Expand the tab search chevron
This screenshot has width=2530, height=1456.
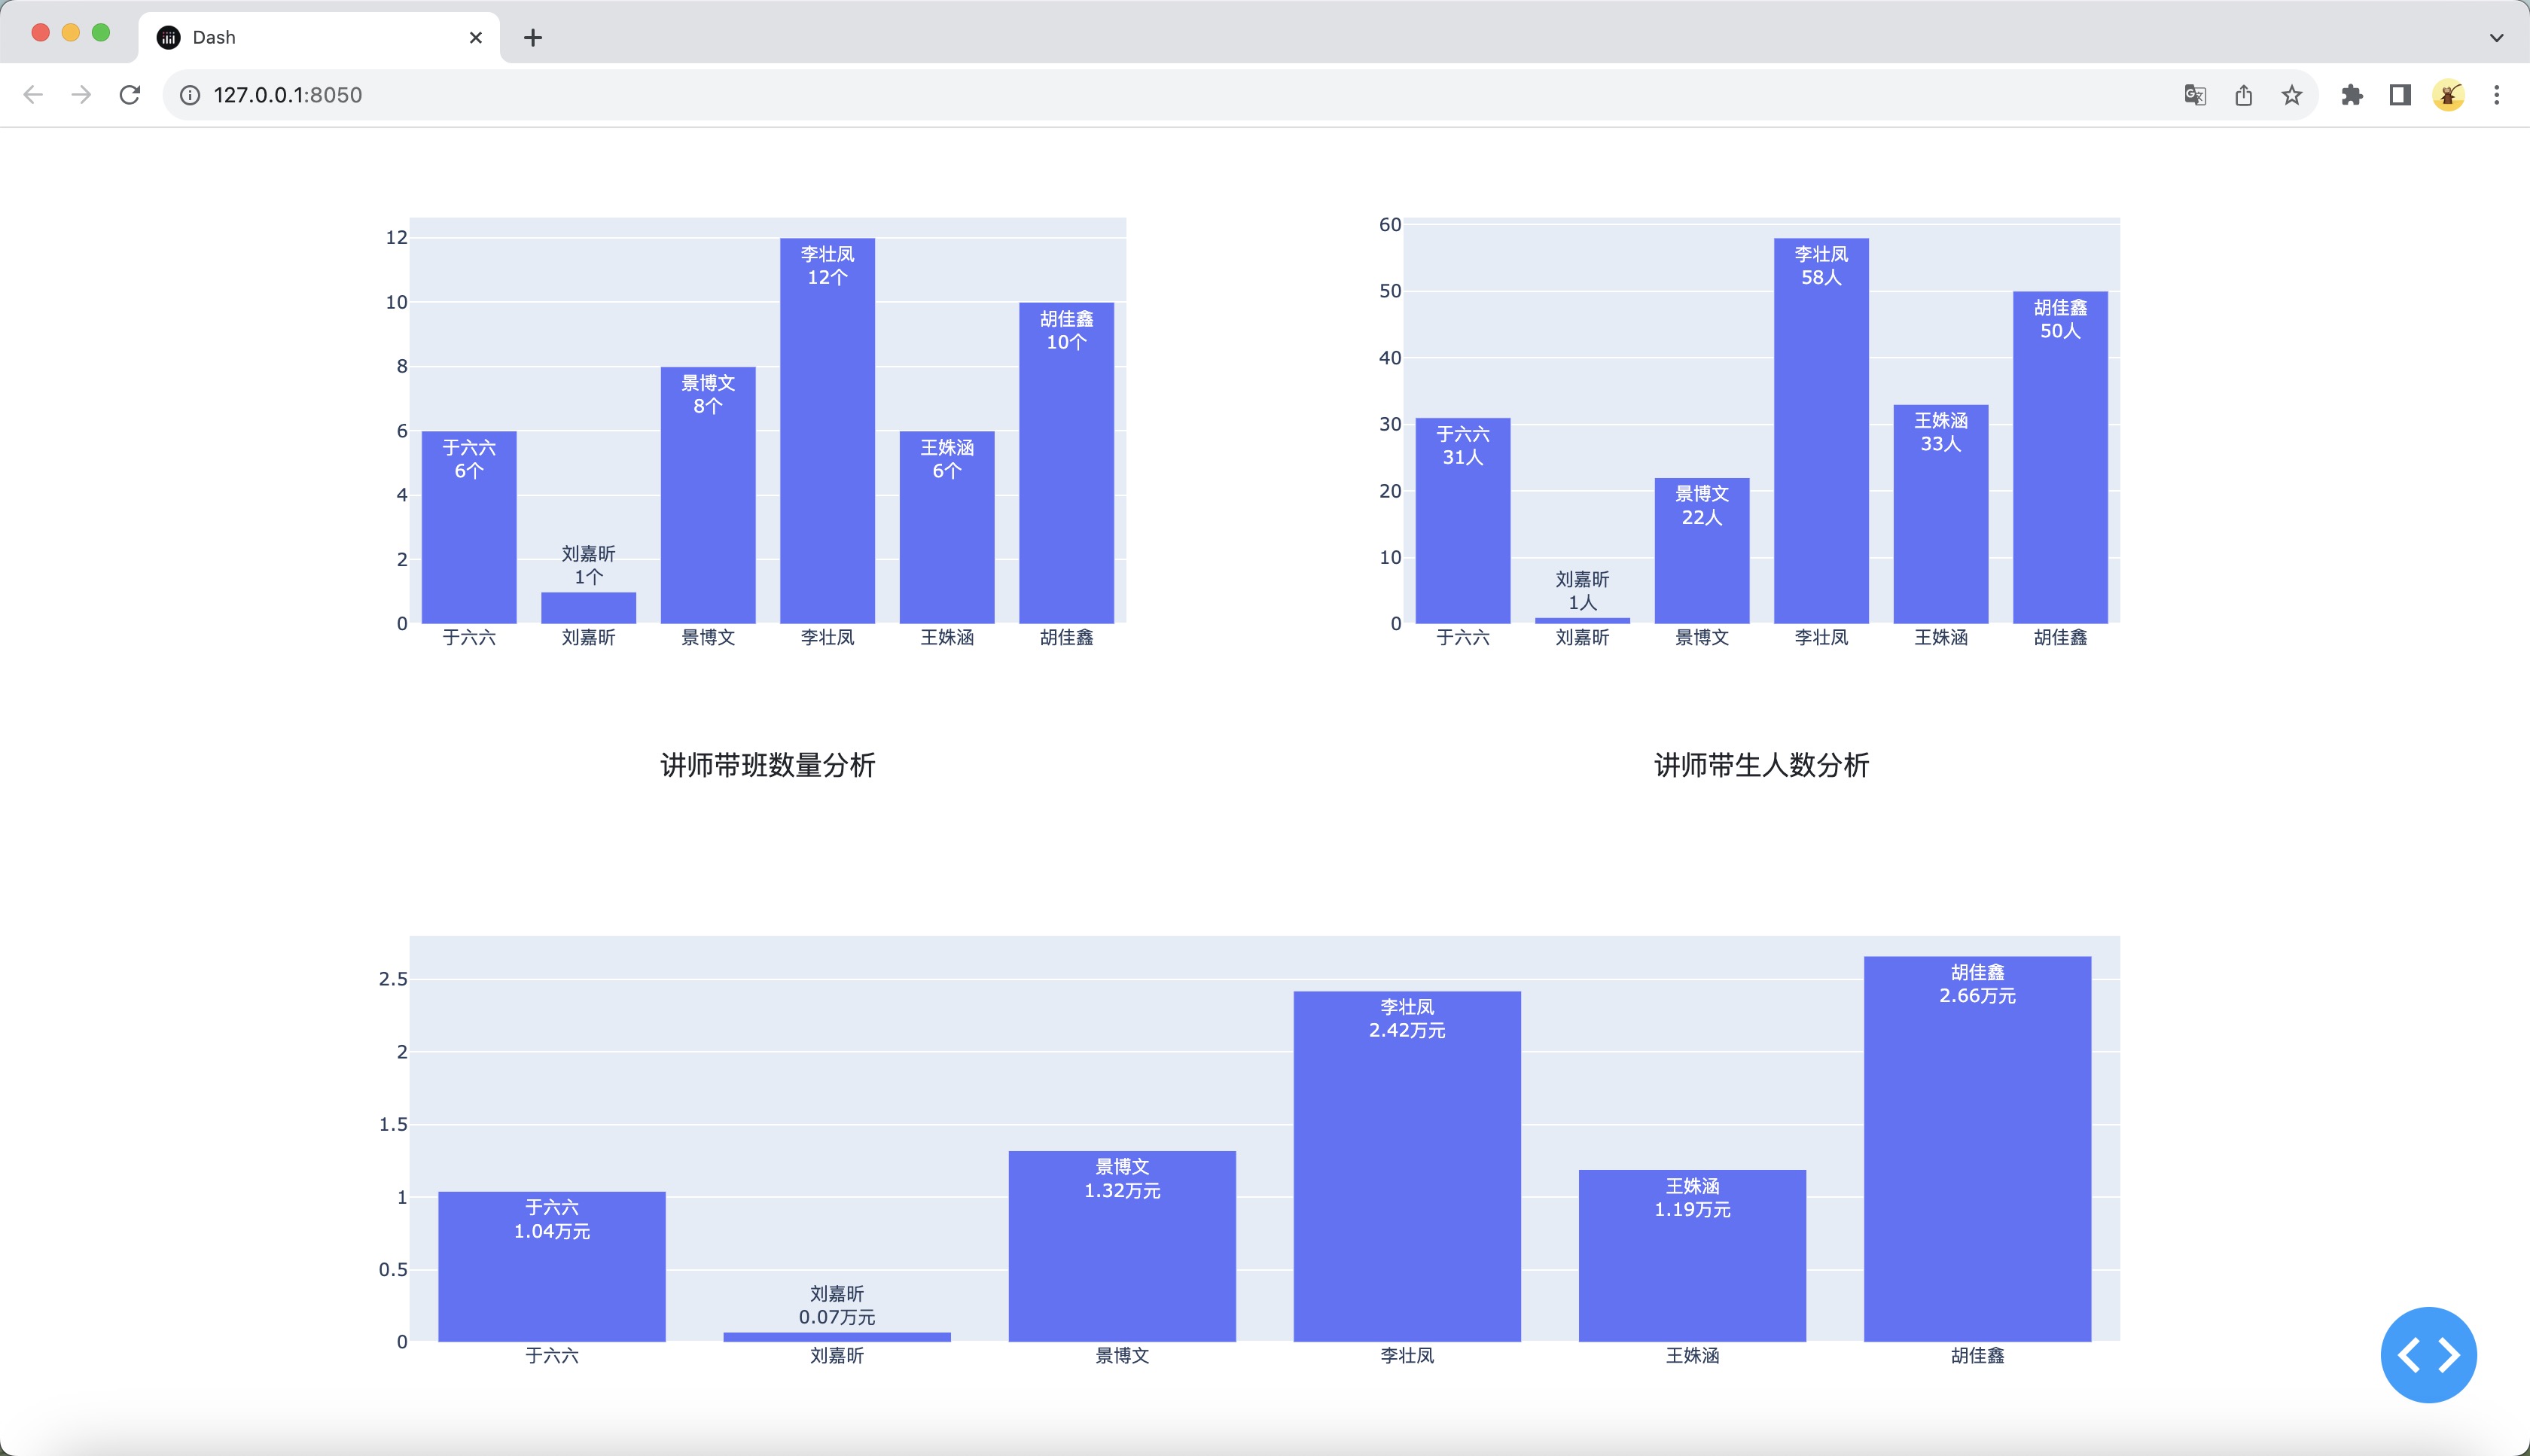click(2496, 38)
